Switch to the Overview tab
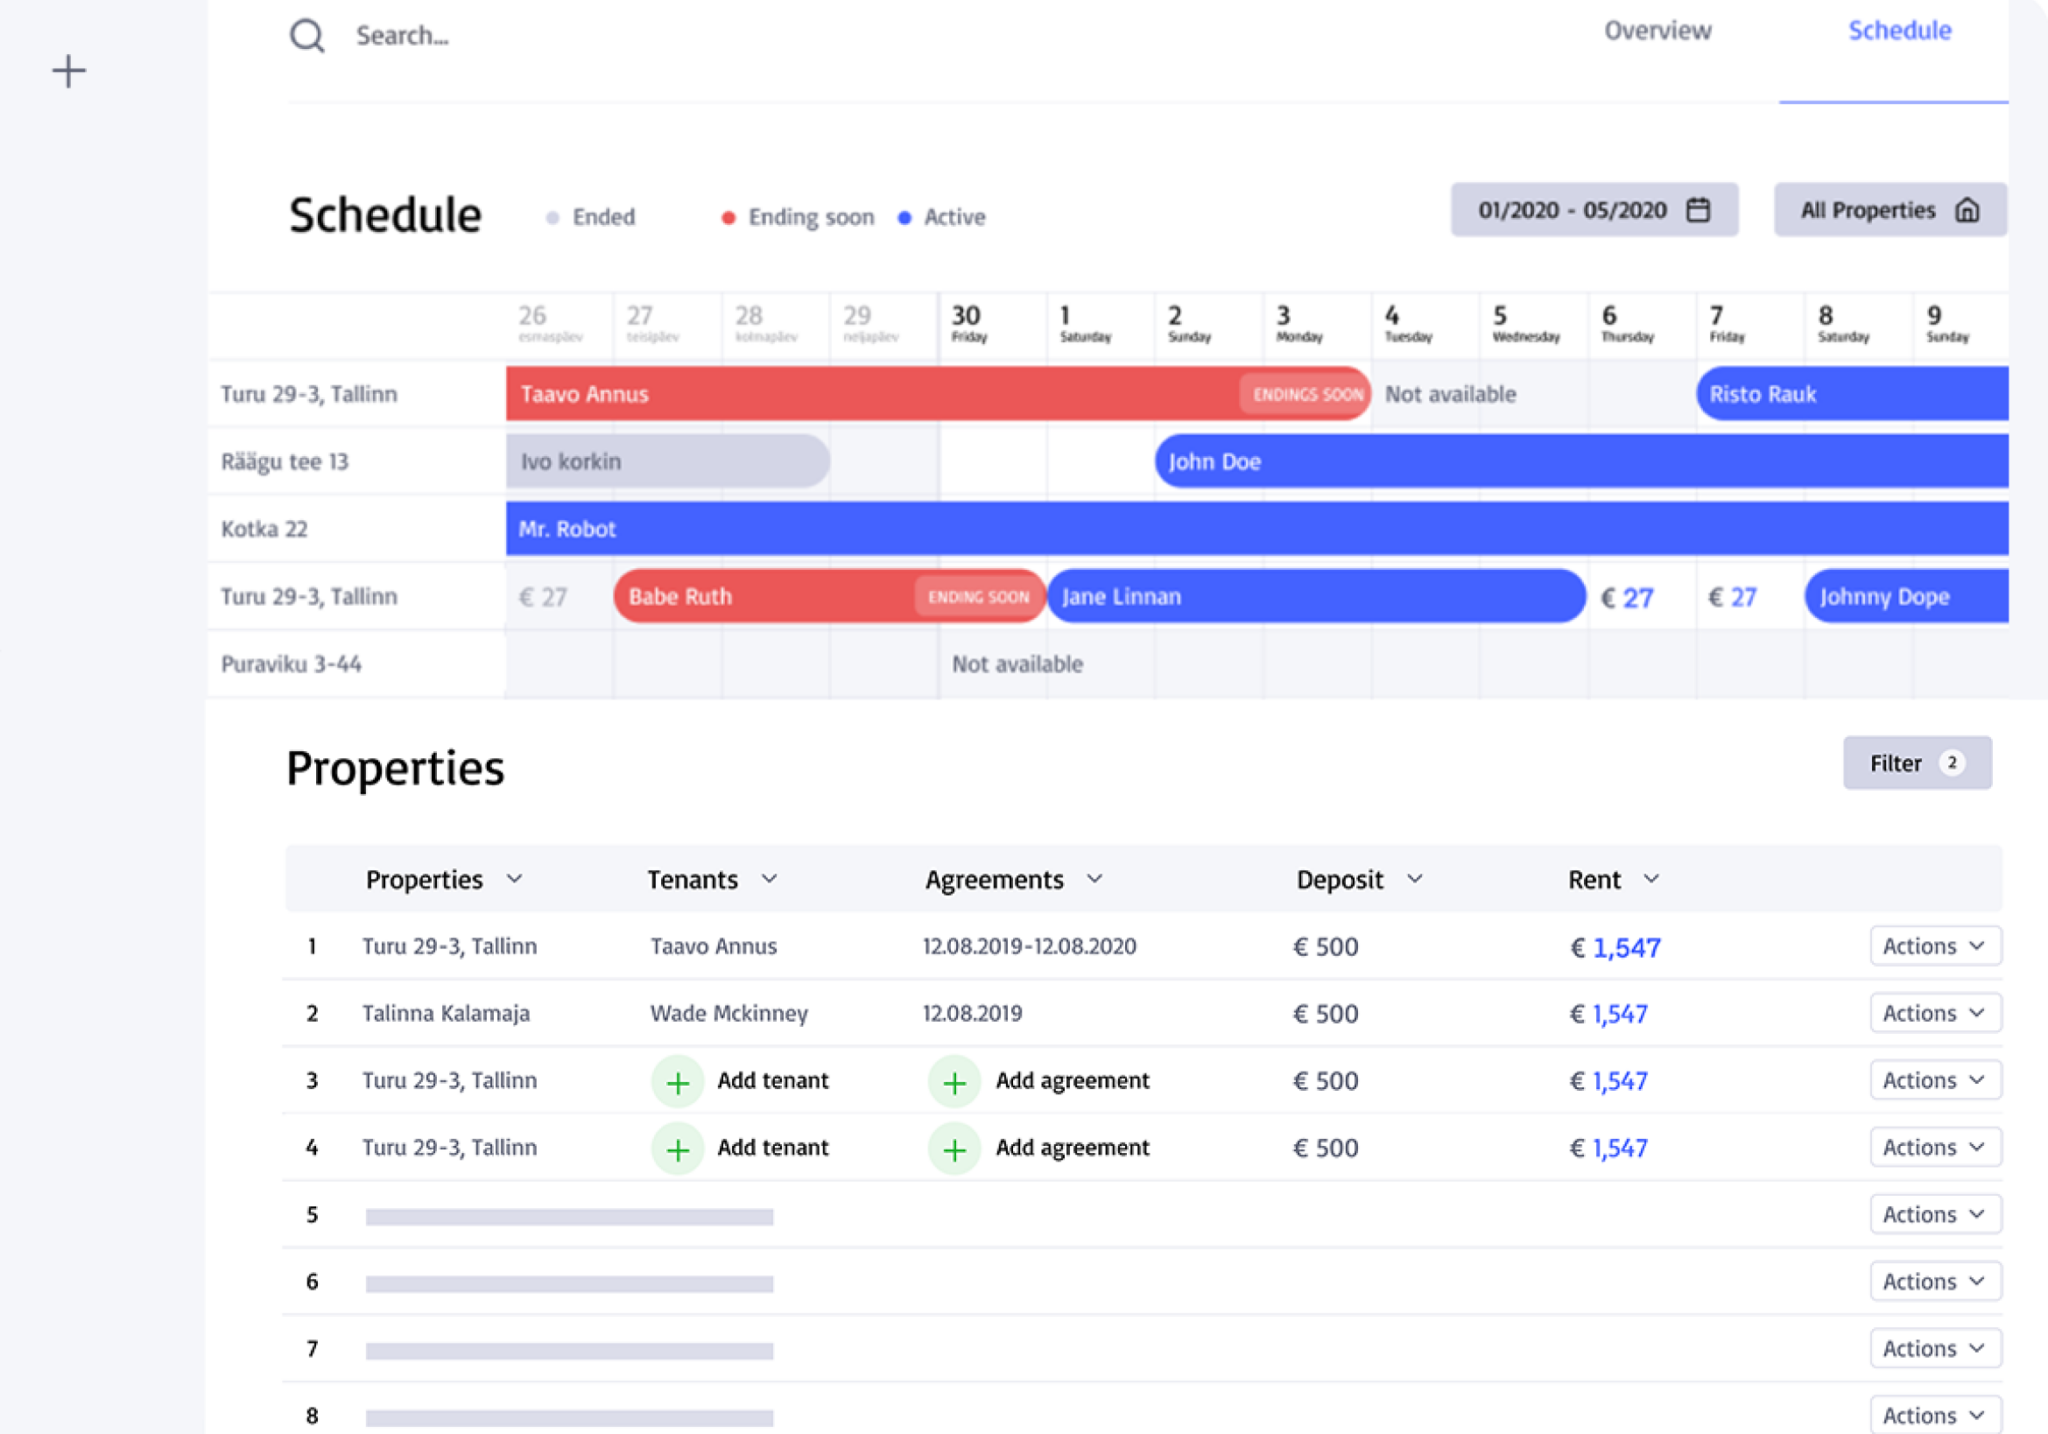 click(1657, 31)
